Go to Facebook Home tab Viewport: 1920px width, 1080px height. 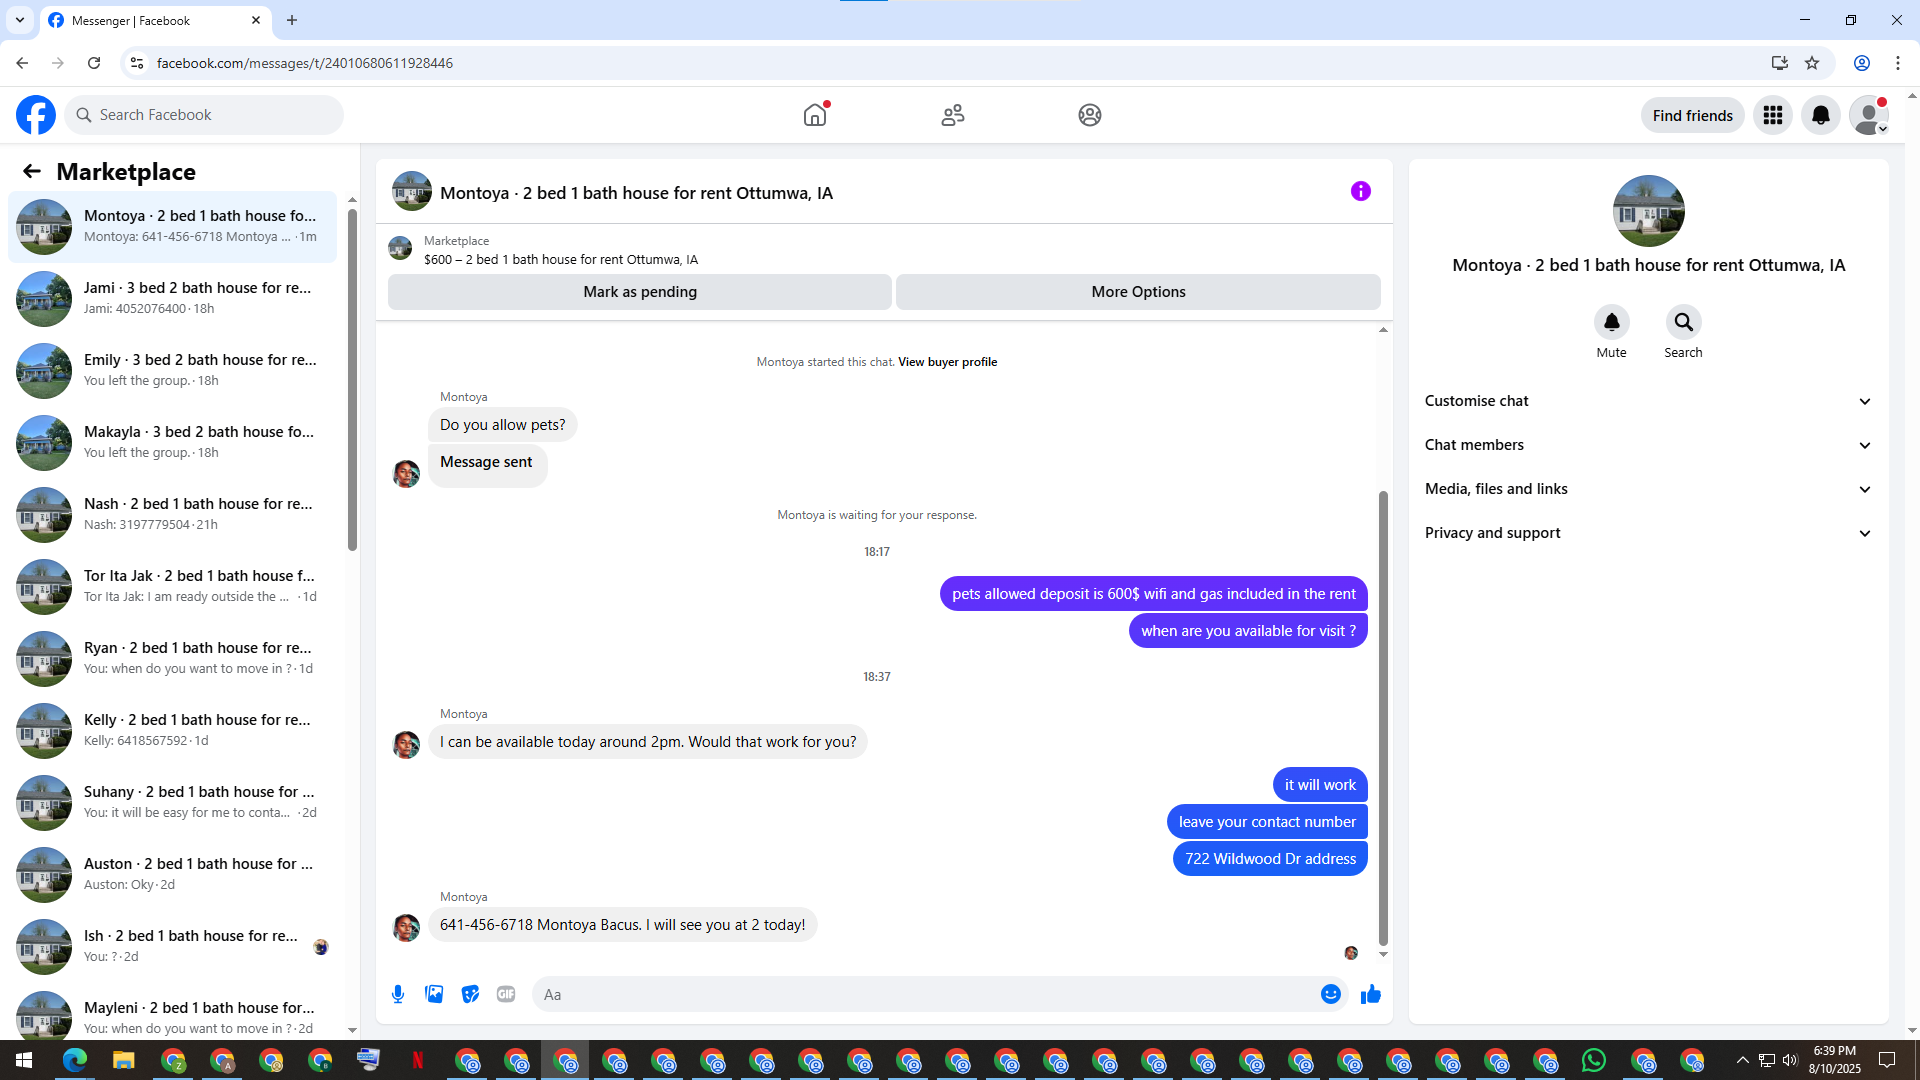(815, 115)
